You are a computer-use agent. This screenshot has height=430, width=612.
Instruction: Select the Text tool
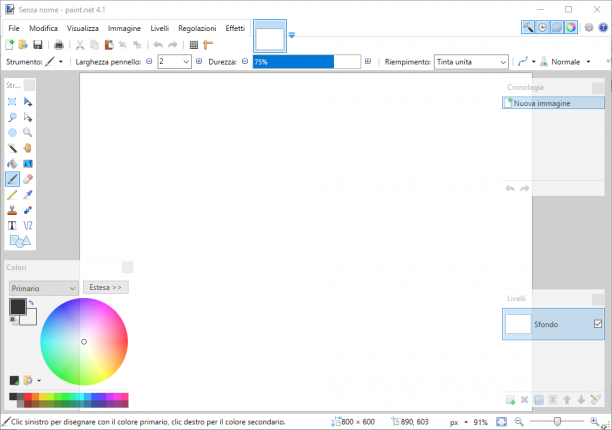[12, 226]
